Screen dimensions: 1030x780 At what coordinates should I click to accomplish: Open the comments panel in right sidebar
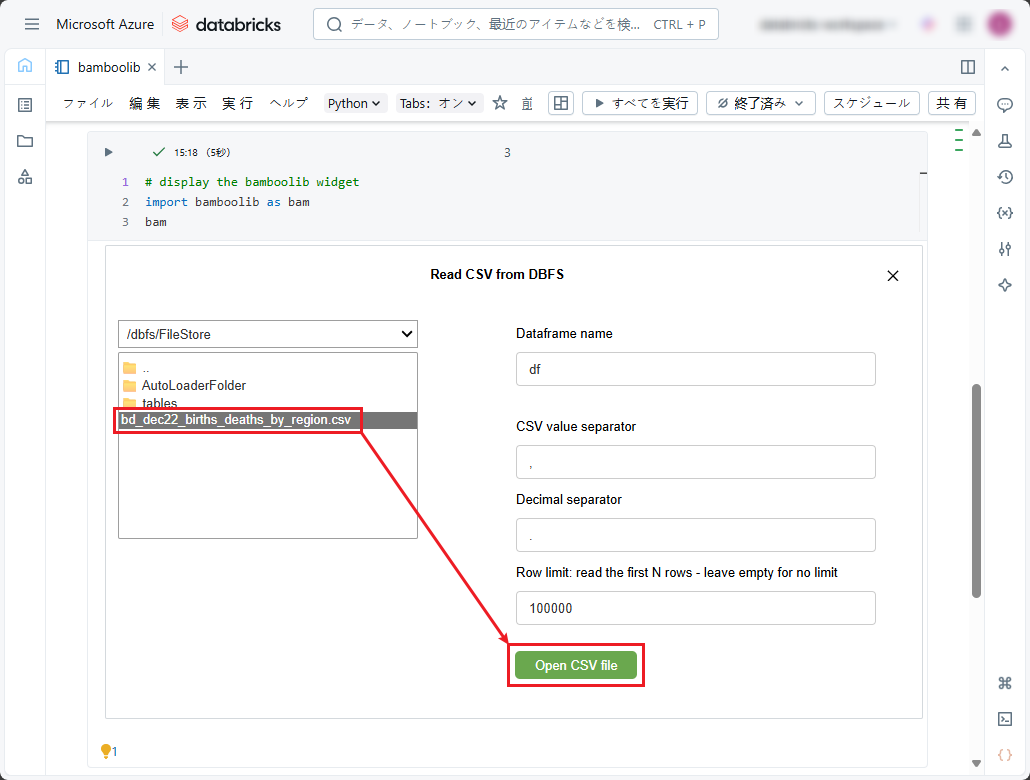click(x=1005, y=105)
